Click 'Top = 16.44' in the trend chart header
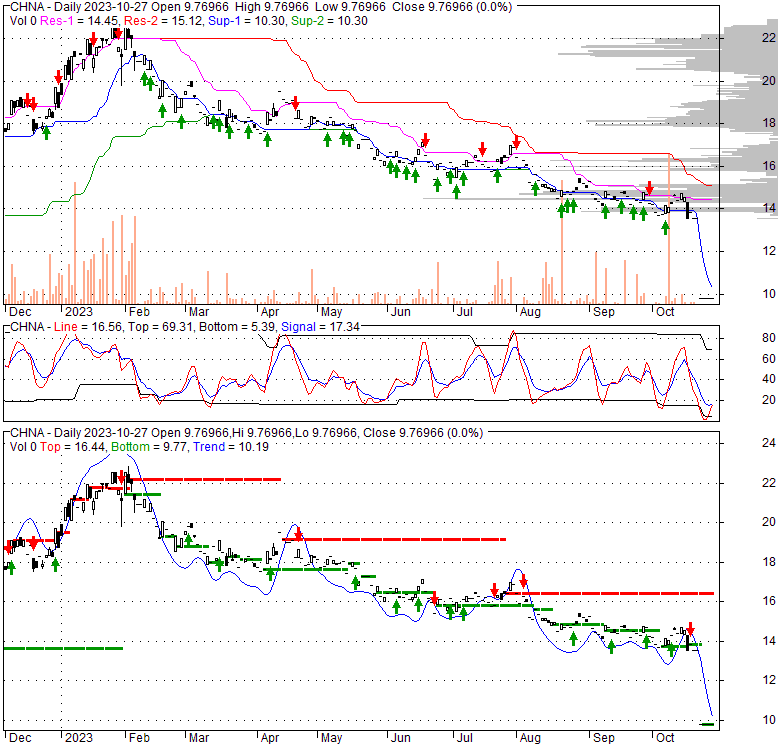Screen dimensions: 780x745 73,447
